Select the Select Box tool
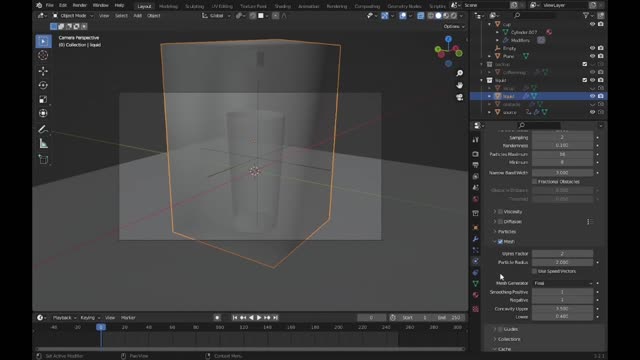The width and height of the screenshot is (640, 360). 43,41
